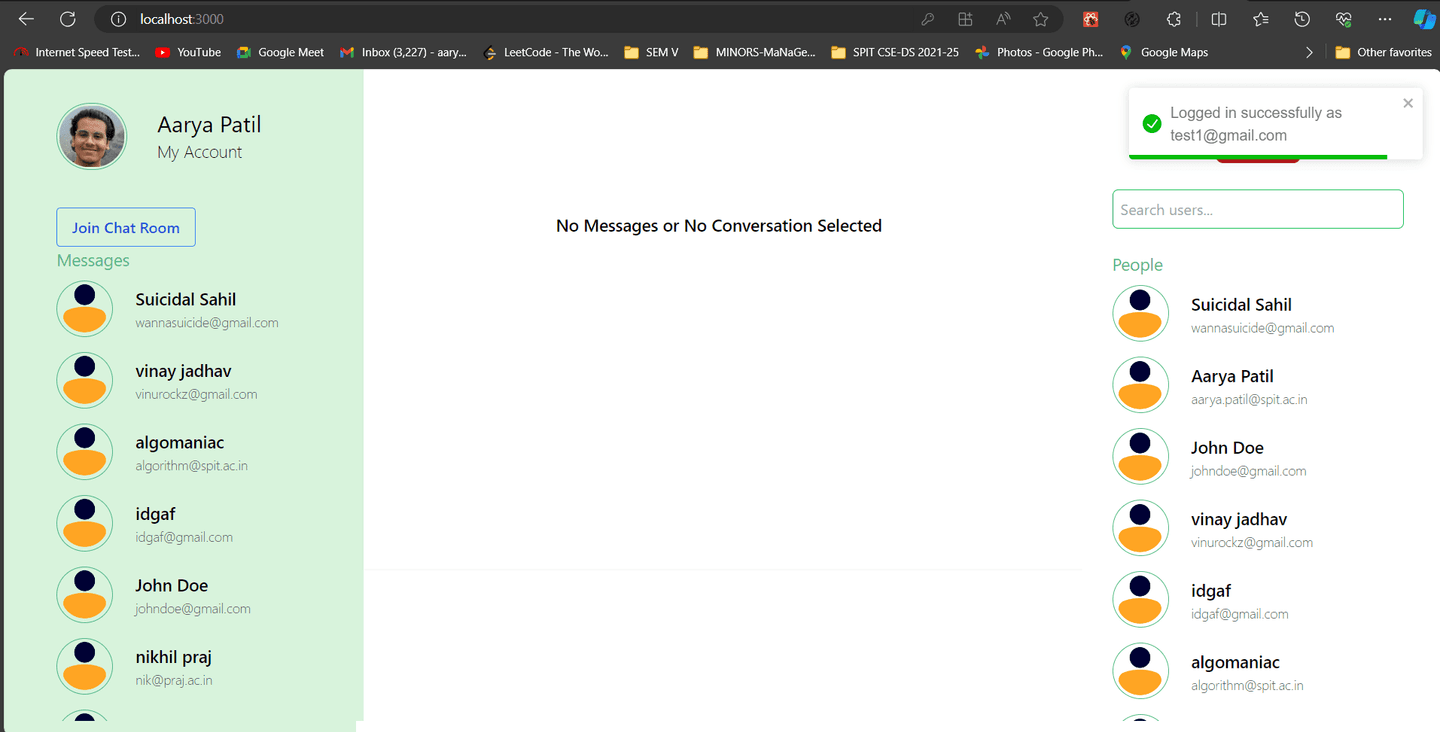Open the password key icon in address bar

click(927, 19)
